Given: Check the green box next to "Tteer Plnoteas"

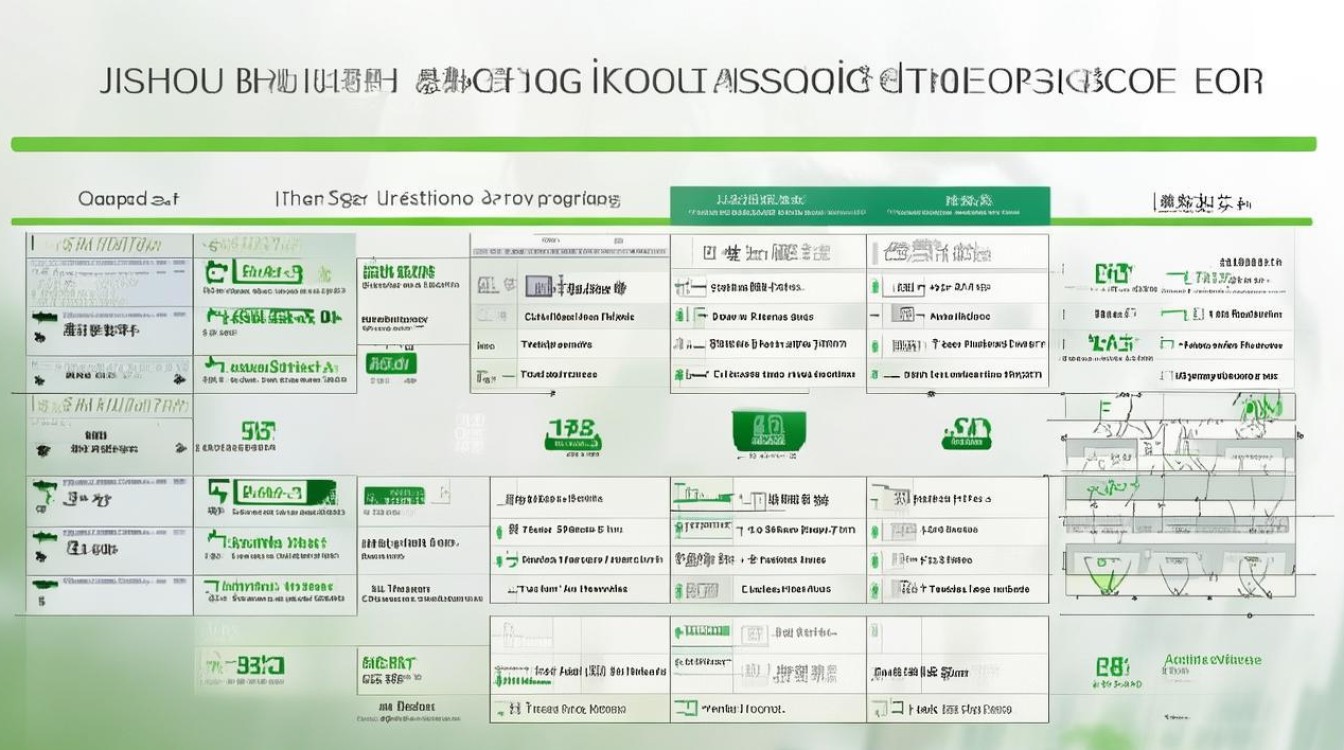Looking at the screenshot, I should 874,345.
